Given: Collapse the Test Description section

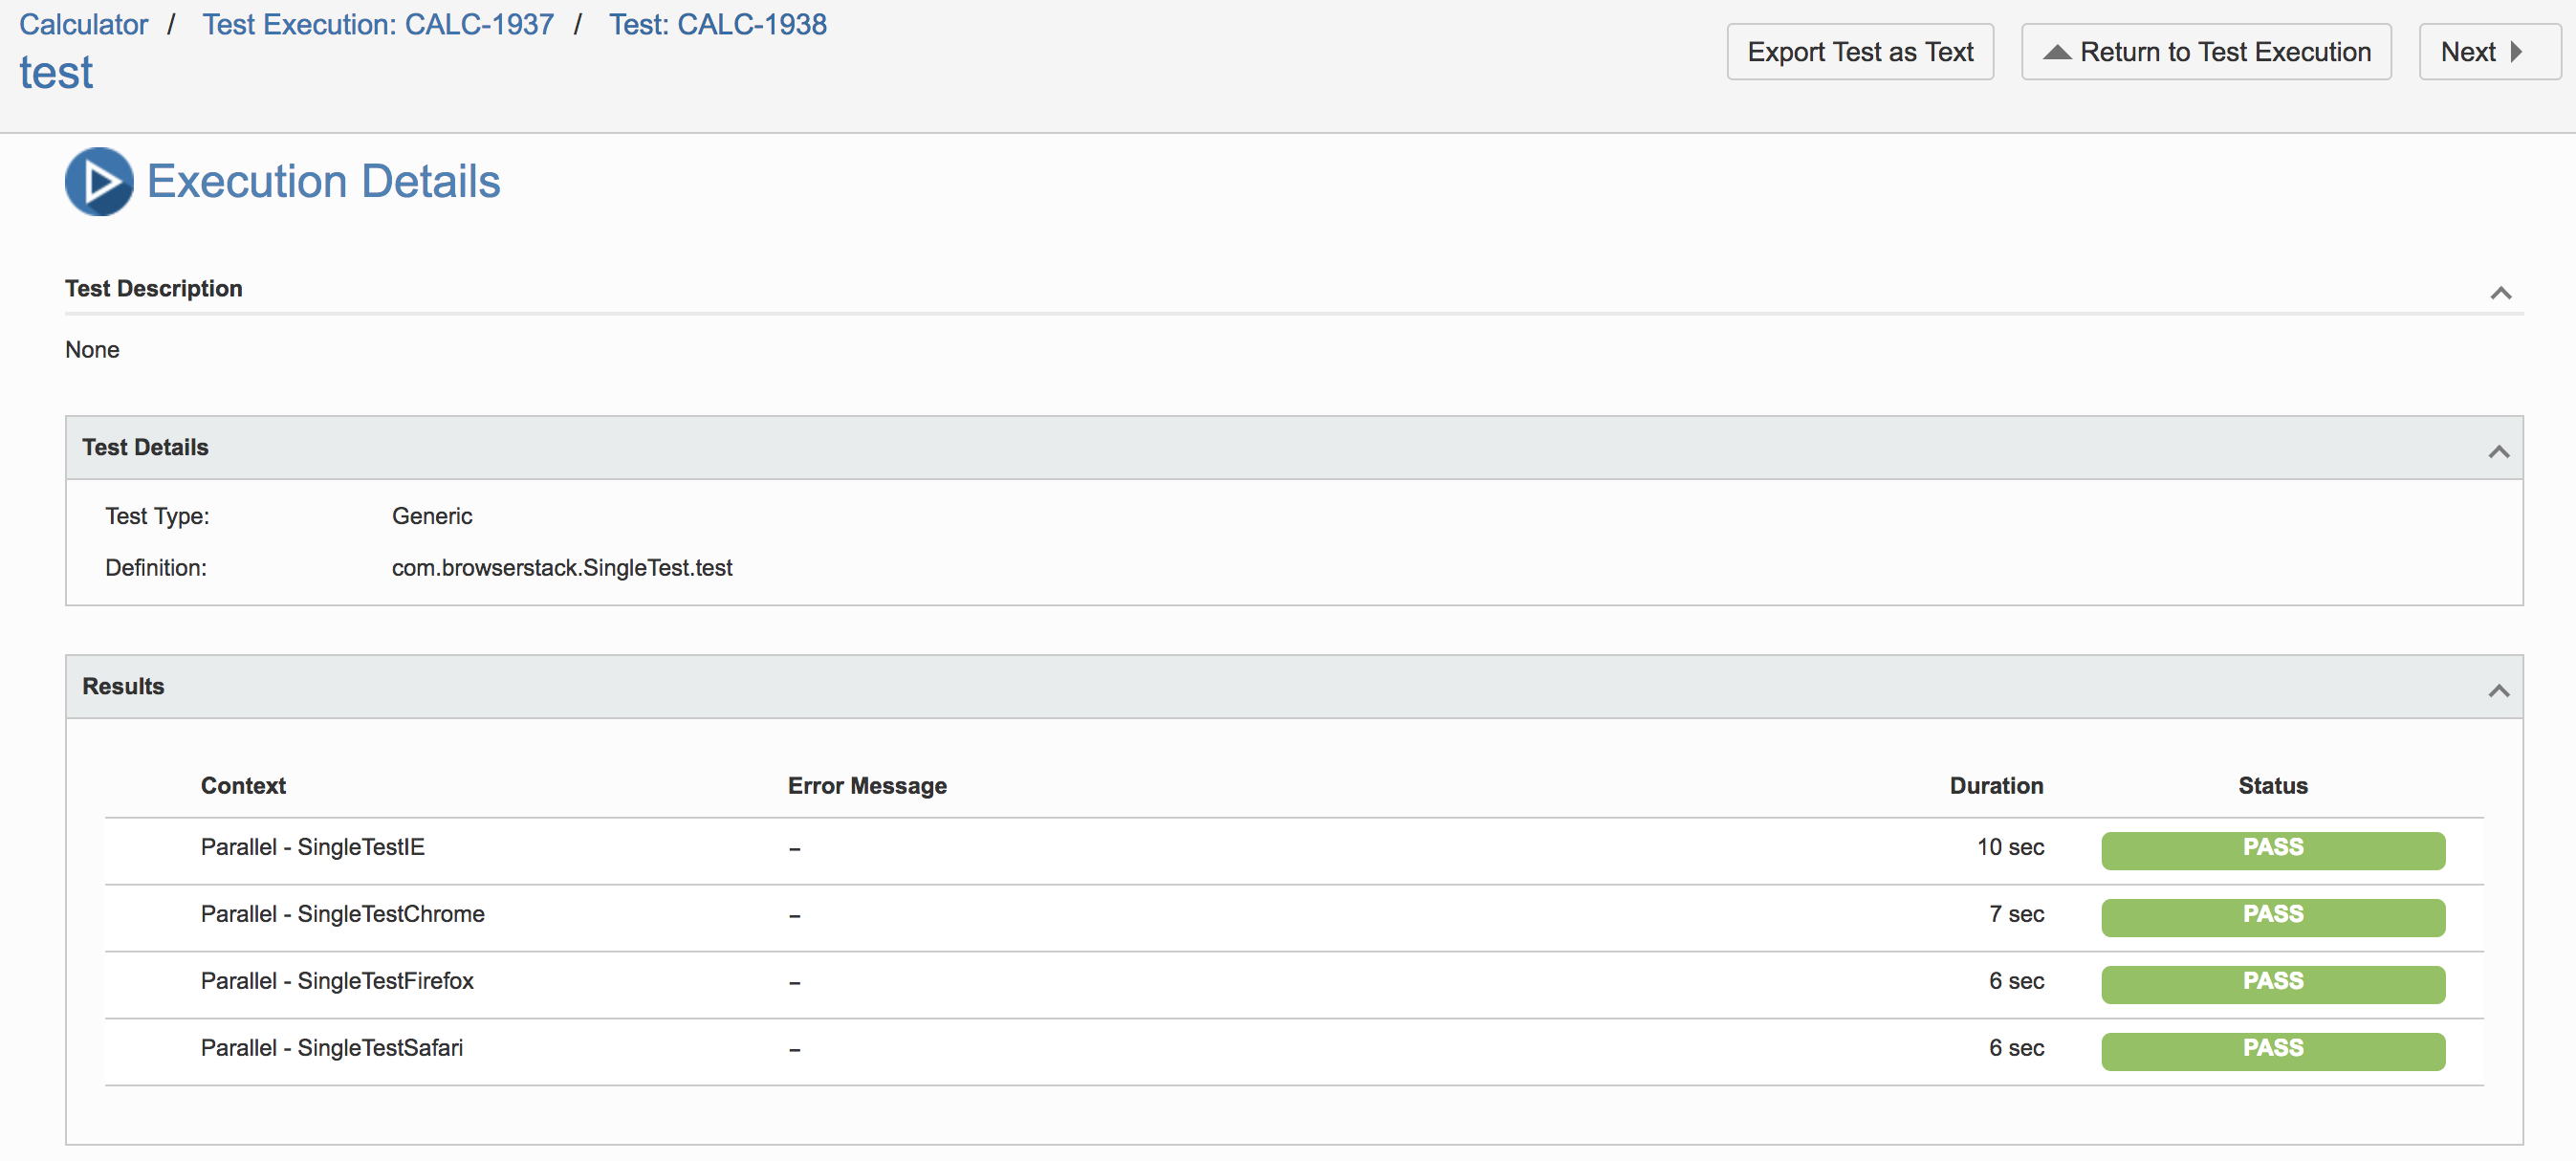Looking at the screenshot, I should [x=2500, y=293].
